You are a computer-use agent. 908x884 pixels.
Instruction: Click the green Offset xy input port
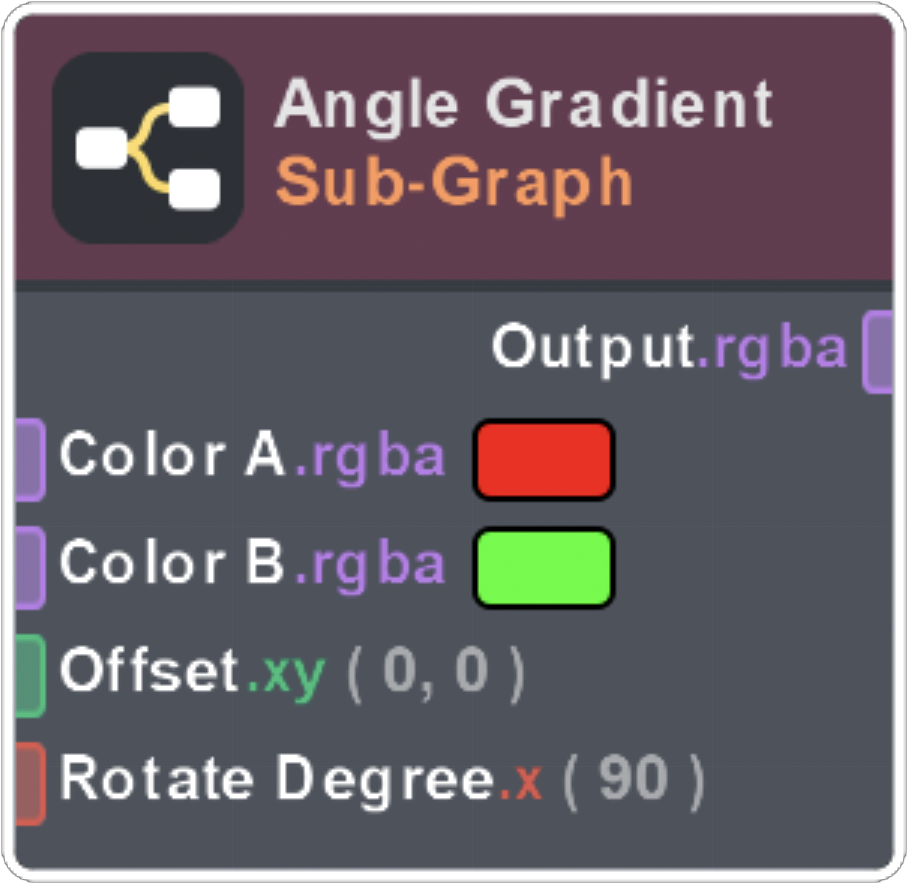tap(29, 675)
